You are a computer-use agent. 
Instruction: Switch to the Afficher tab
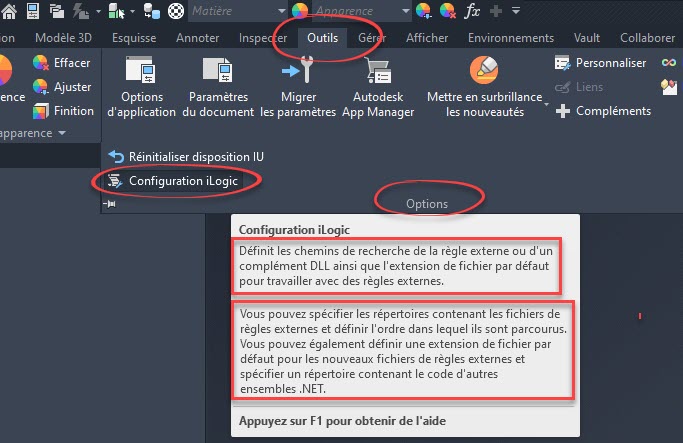(427, 38)
